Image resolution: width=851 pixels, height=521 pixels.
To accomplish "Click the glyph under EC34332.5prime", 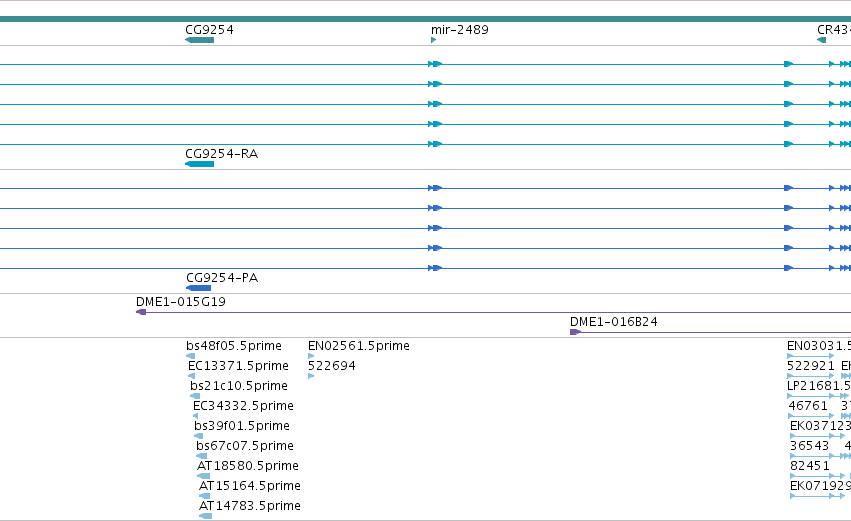I will click(195, 416).
